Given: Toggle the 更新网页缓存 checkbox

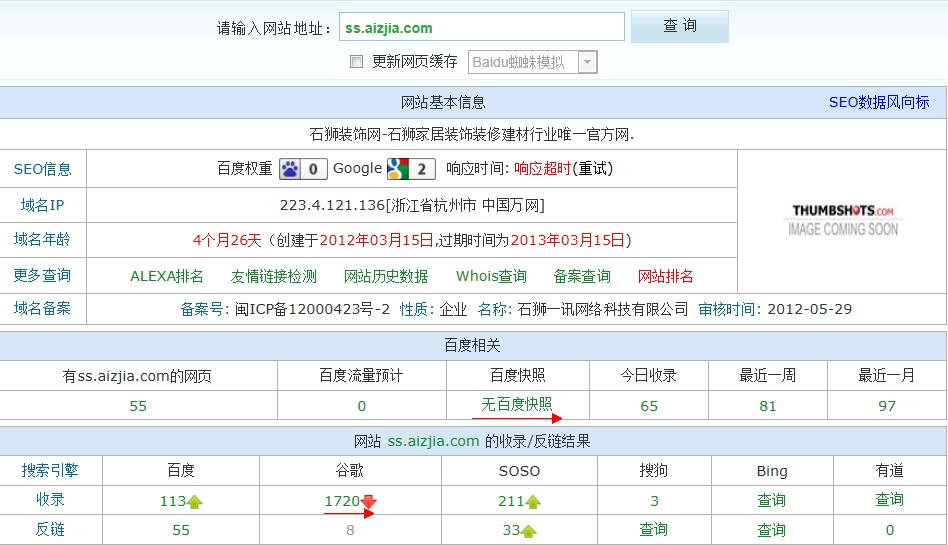Looking at the screenshot, I should point(356,62).
